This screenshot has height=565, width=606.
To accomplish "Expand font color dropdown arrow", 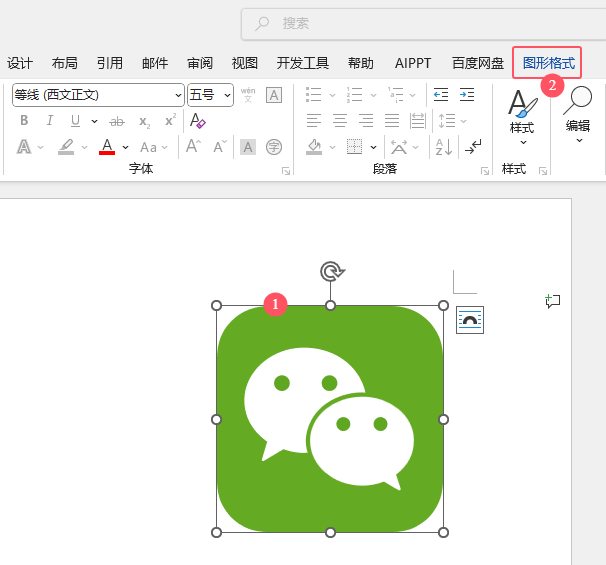I will (x=125, y=147).
